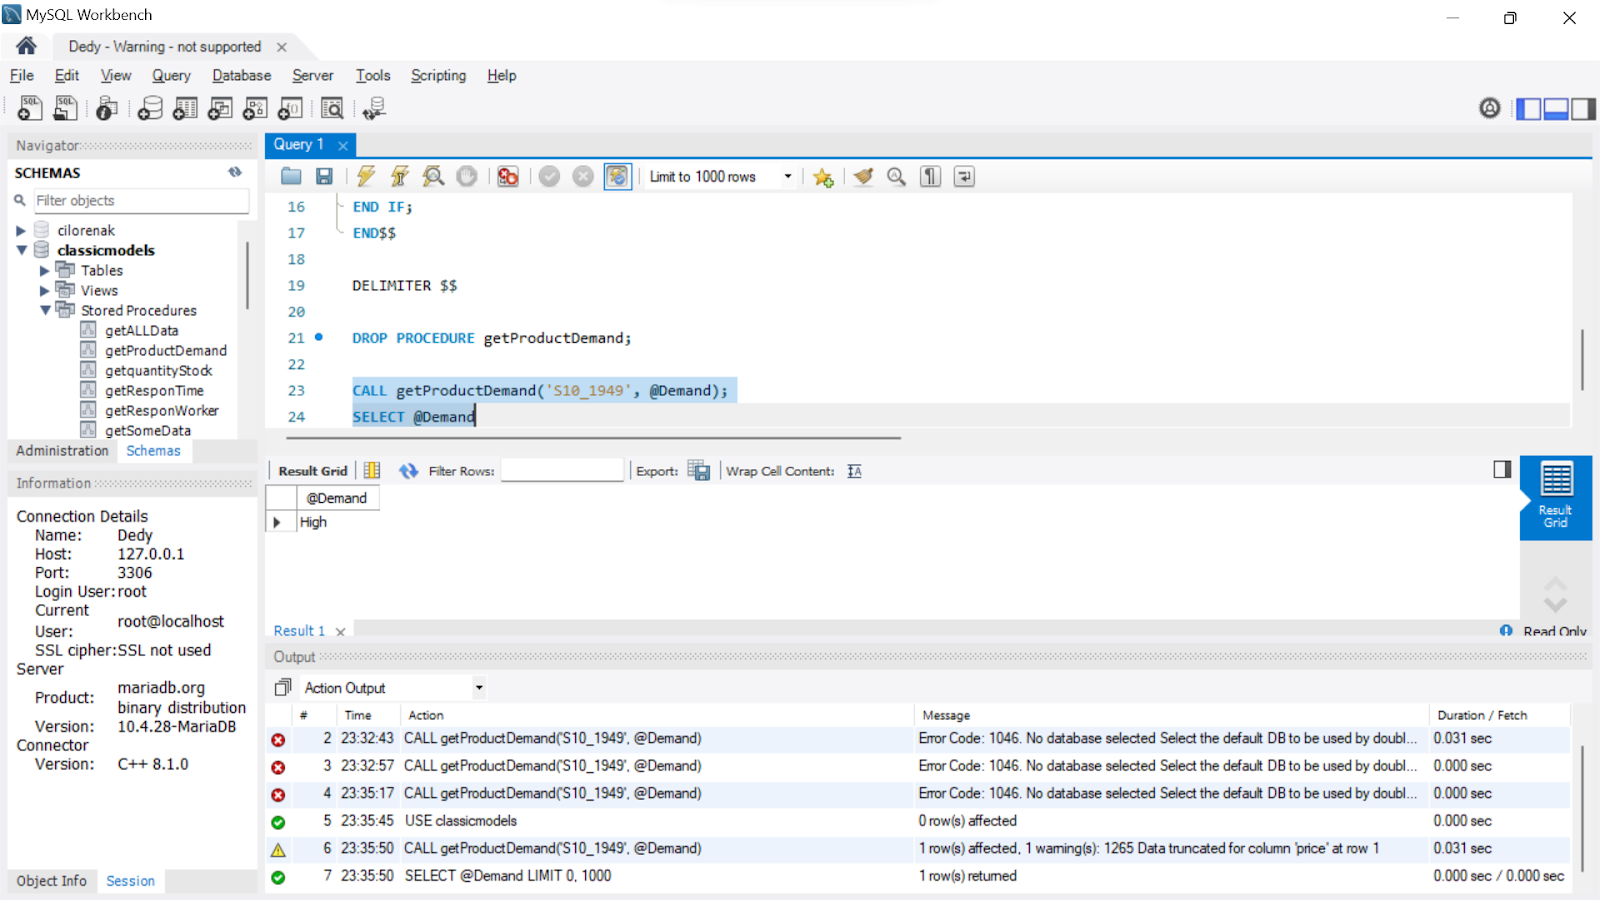Click the editor horizontal scrollbar
The height and width of the screenshot is (900, 1600).
594,437
